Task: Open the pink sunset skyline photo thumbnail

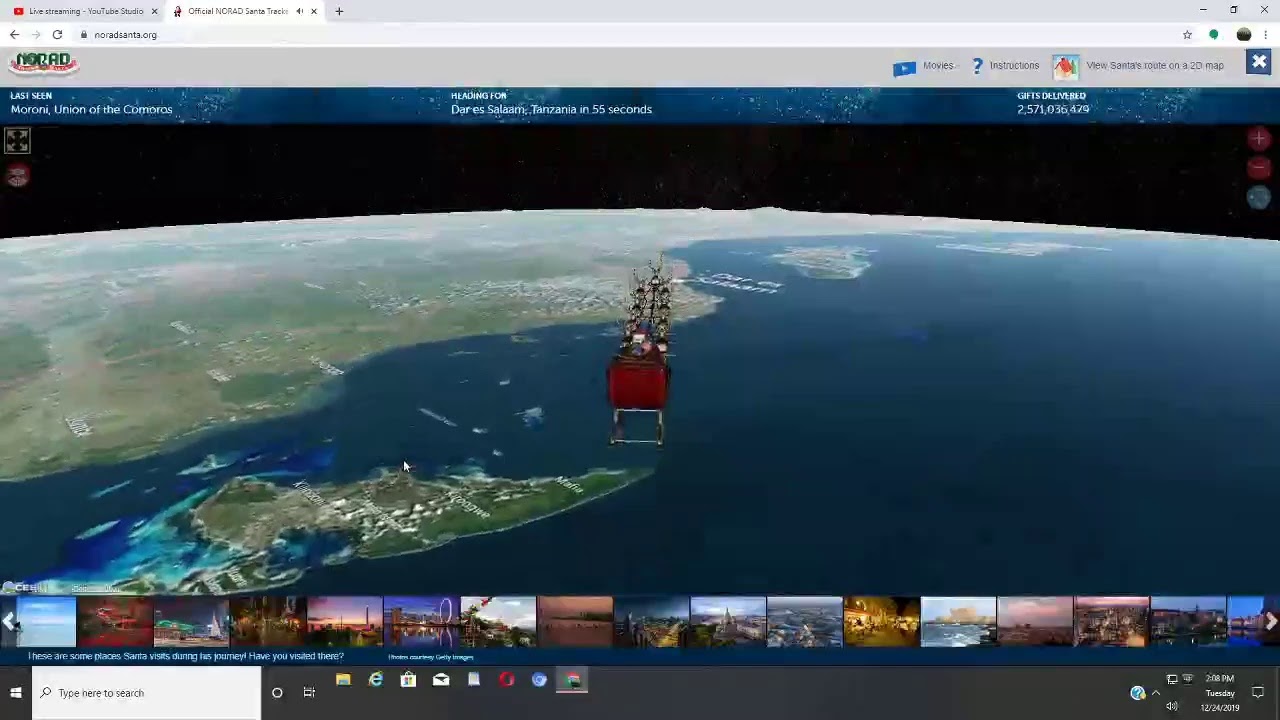Action: (345, 622)
